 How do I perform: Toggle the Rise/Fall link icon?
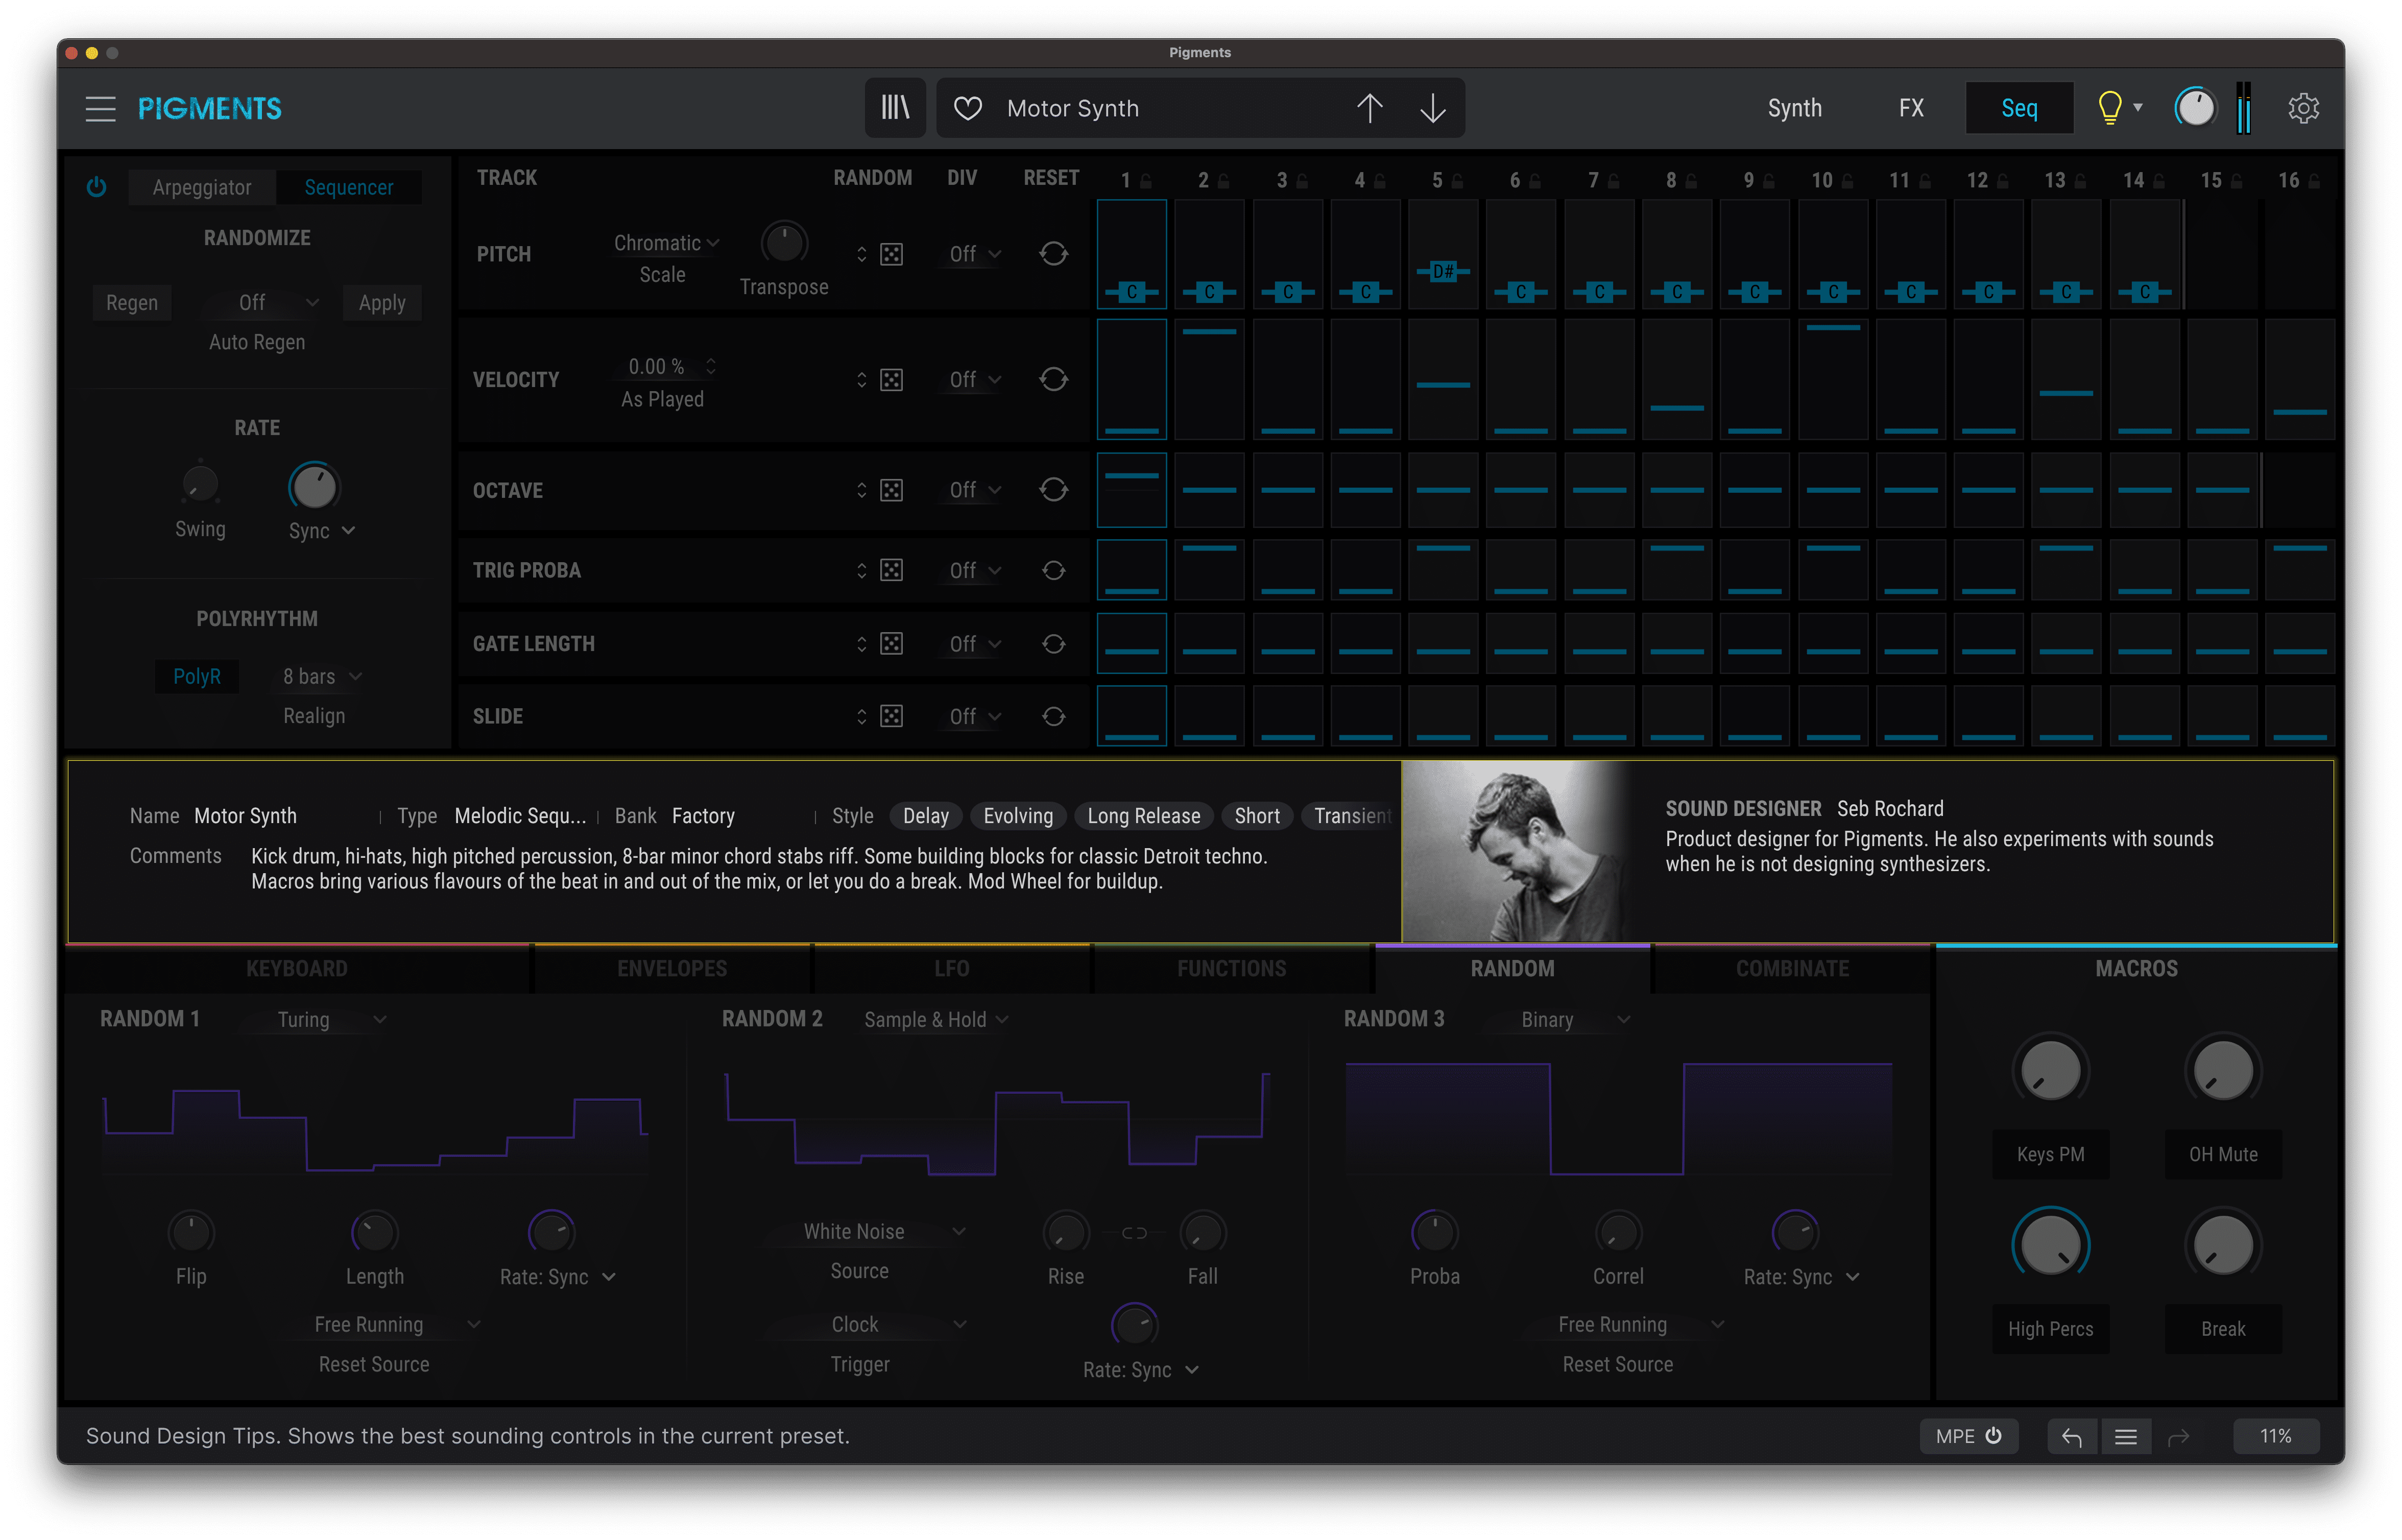1134,1233
